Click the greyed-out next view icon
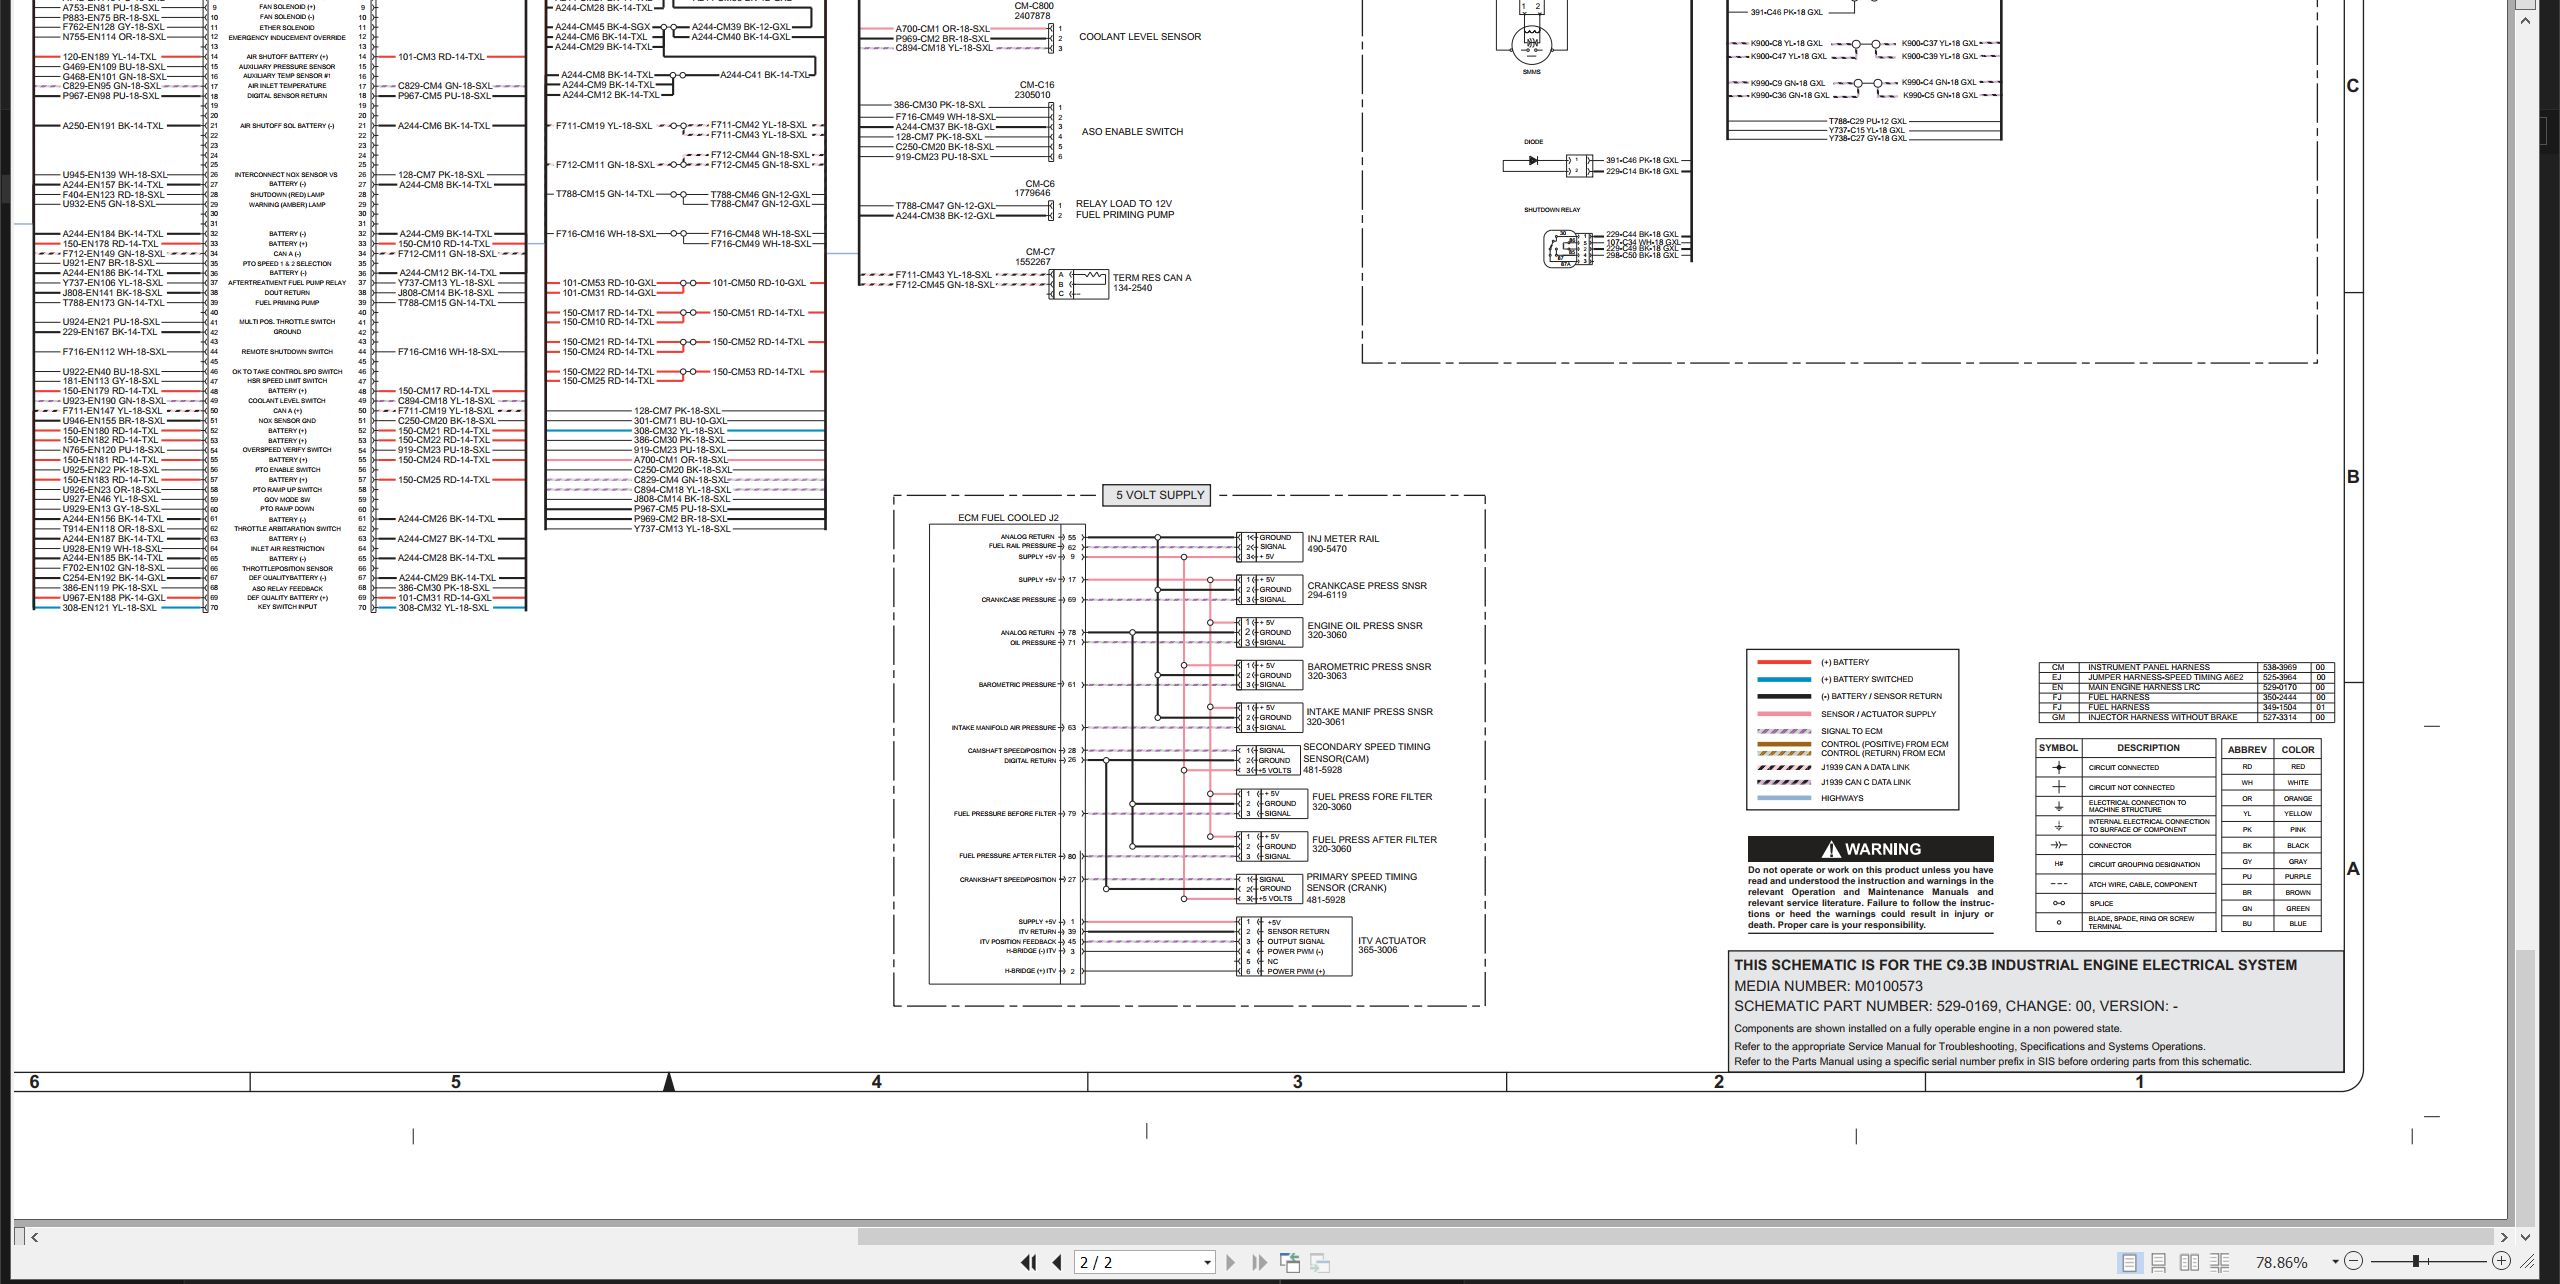This screenshot has width=2560, height=1284. pyautogui.click(x=1320, y=1263)
